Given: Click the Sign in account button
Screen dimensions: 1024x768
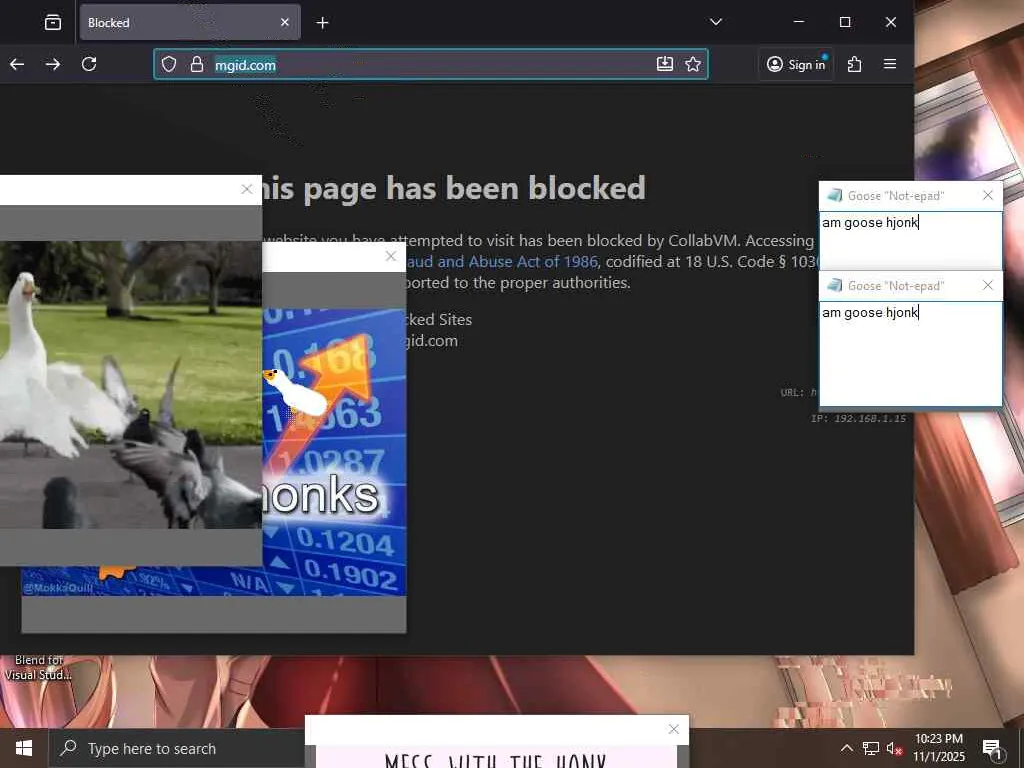Looking at the screenshot, I should [x=796, y=64].
